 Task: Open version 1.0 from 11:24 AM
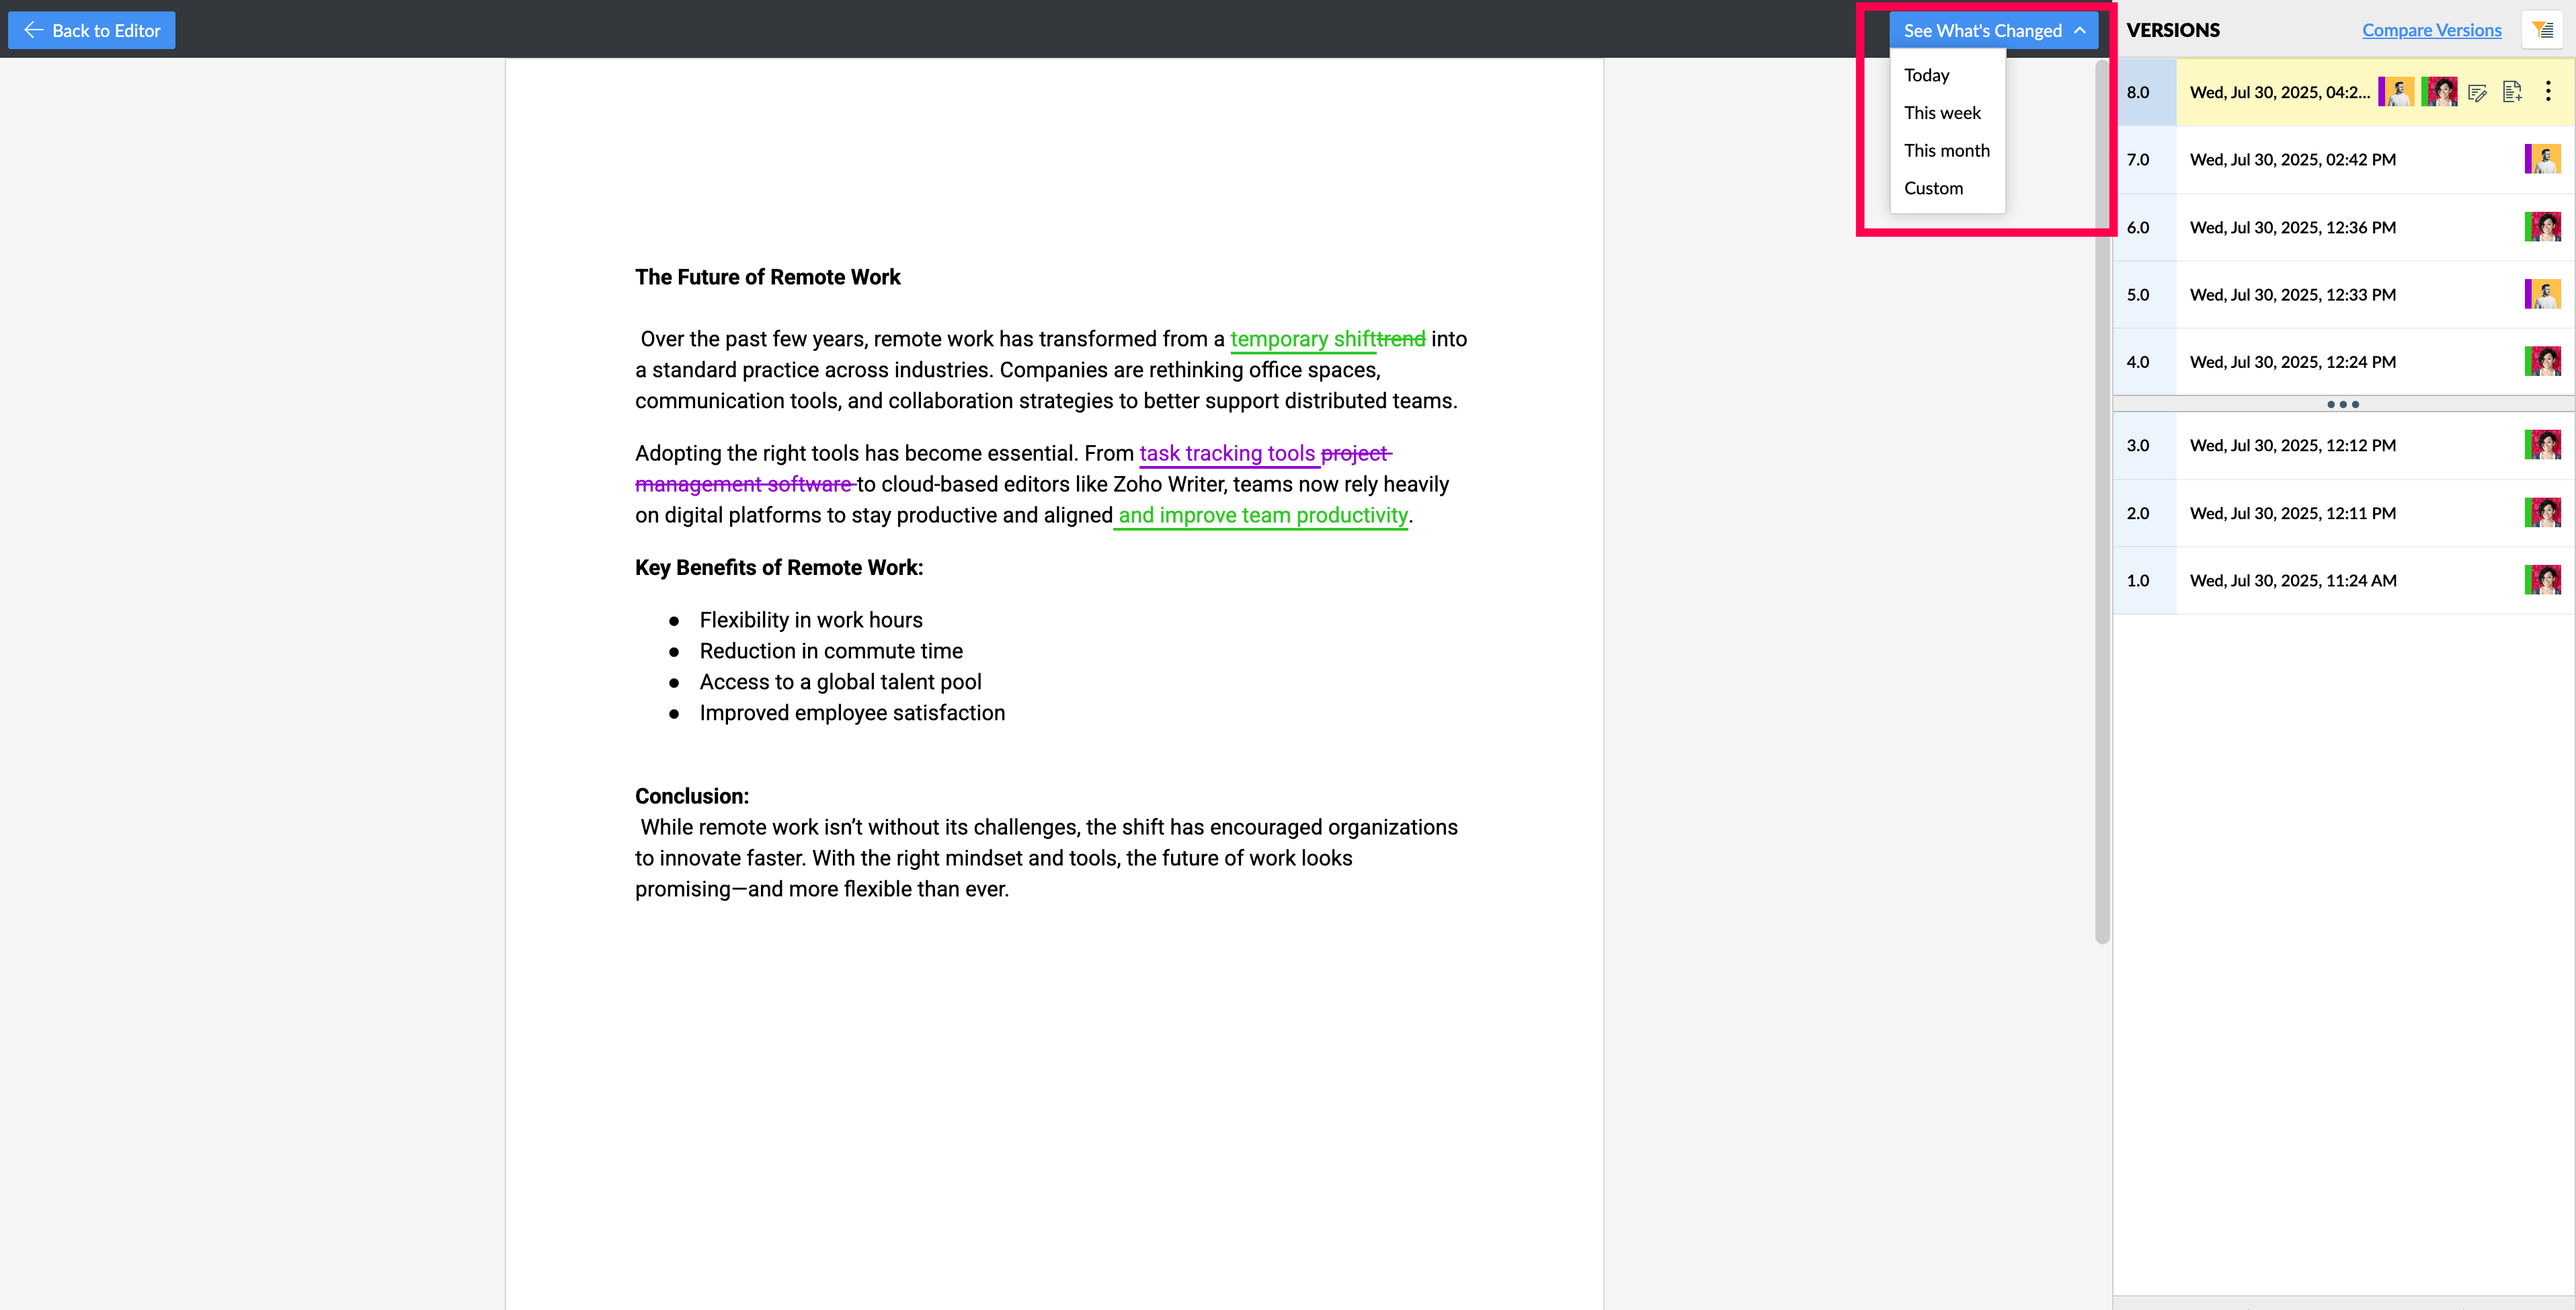point(2292,580)
